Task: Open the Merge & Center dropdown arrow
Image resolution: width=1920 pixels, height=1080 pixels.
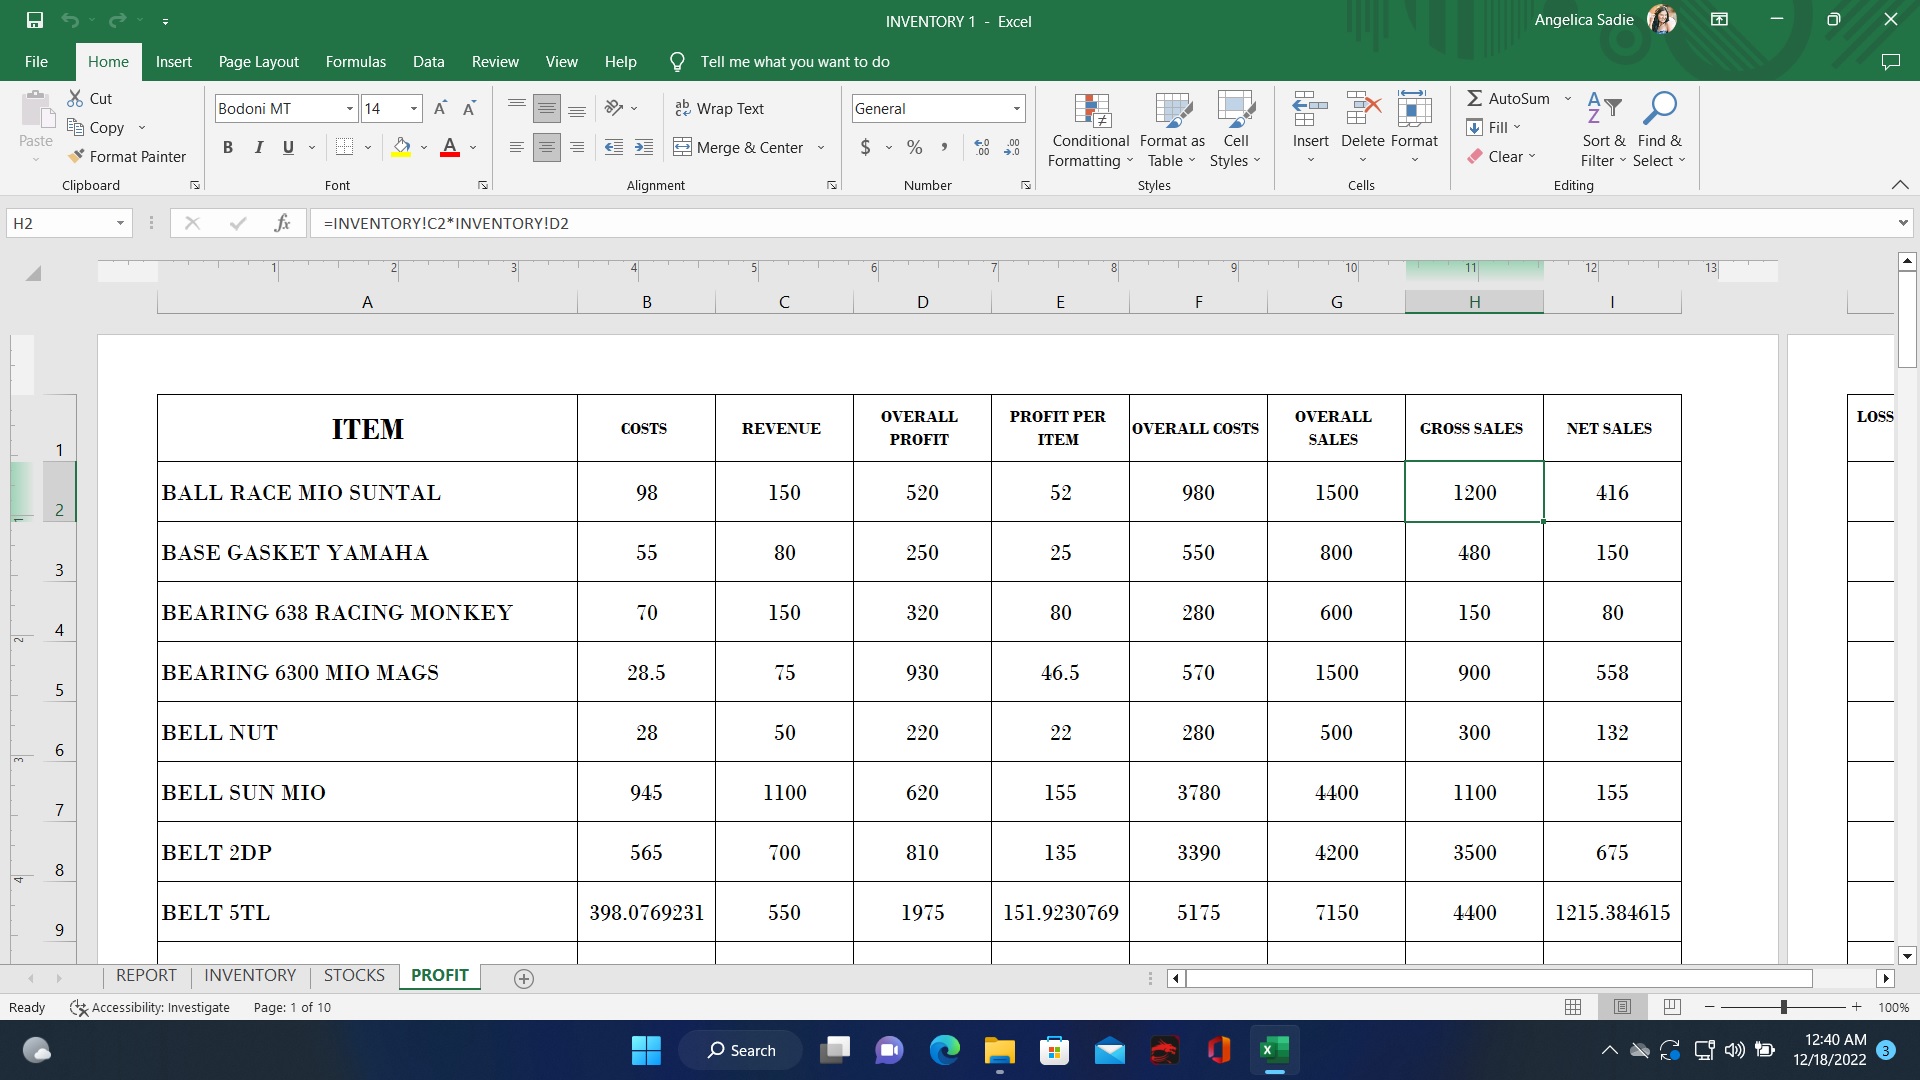Action: [821, 147]
